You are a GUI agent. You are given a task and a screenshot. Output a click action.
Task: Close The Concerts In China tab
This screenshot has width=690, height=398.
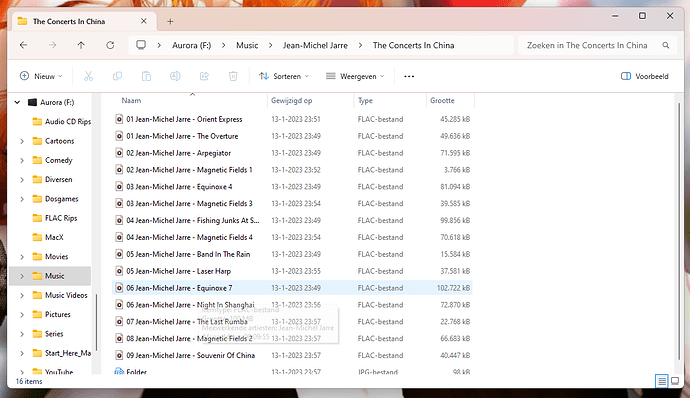(143, 21)
